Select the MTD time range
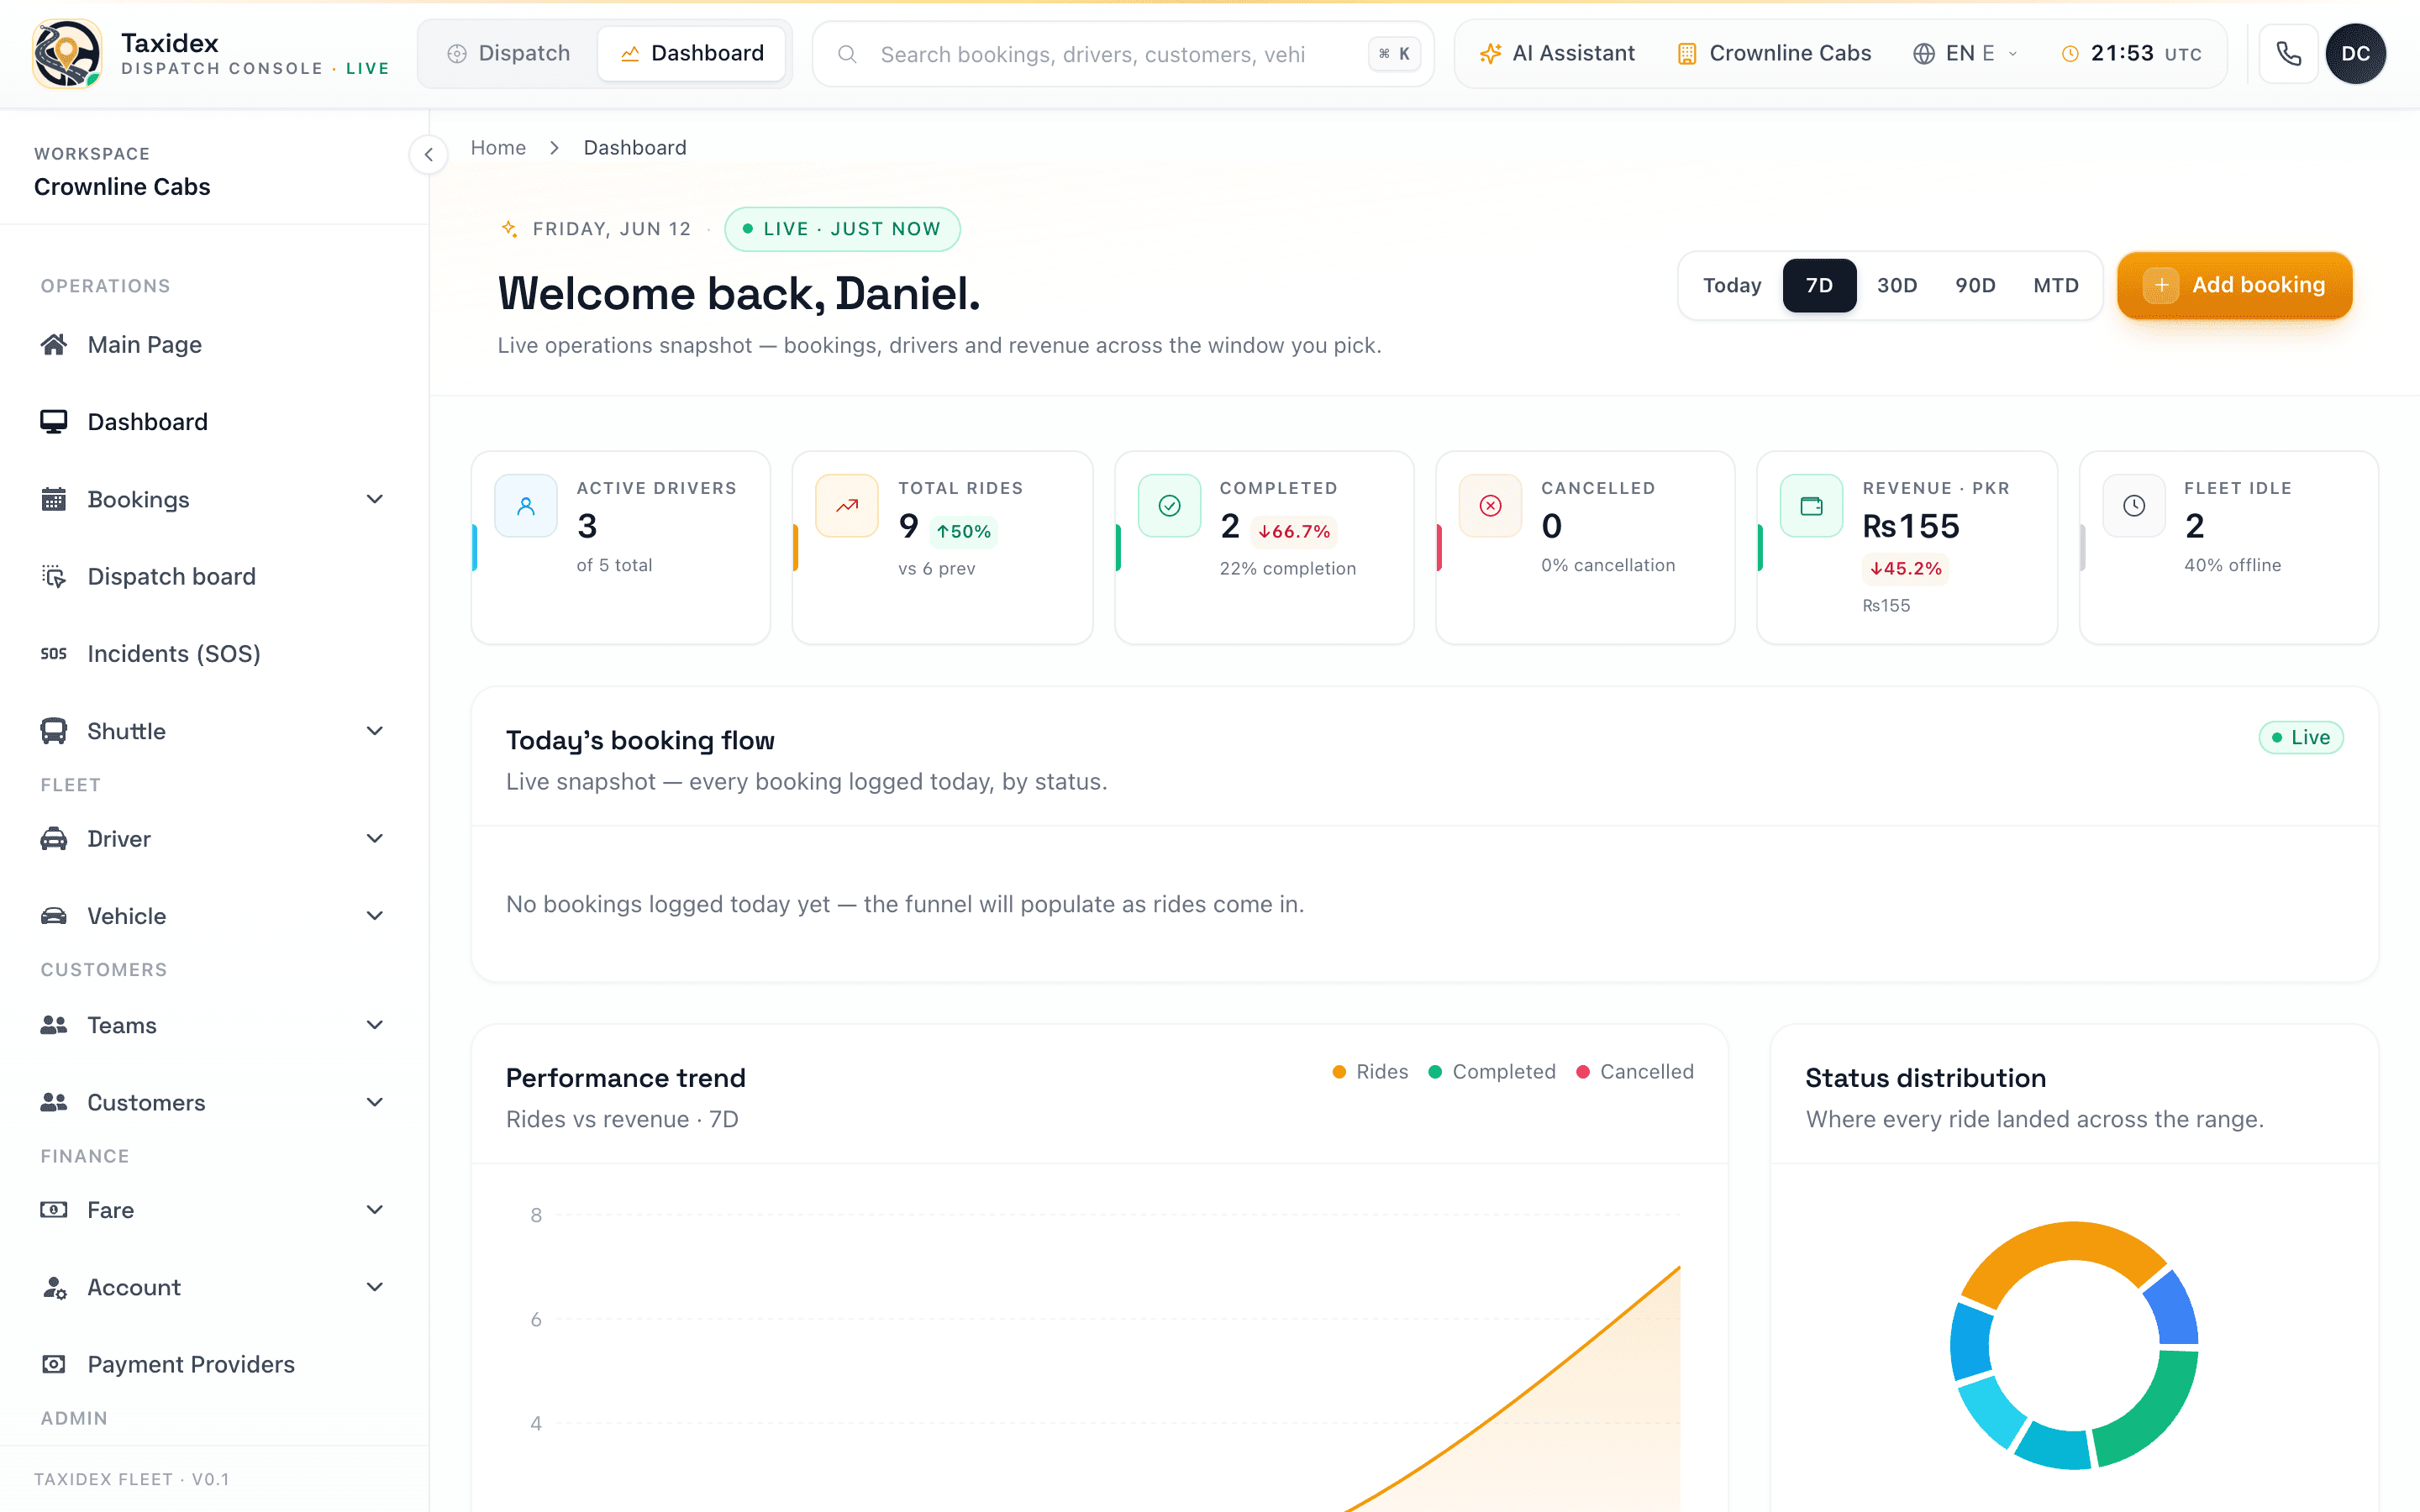This screenshot has height=1512, width=2420. pyautogui.click(x=2056, y=286)
